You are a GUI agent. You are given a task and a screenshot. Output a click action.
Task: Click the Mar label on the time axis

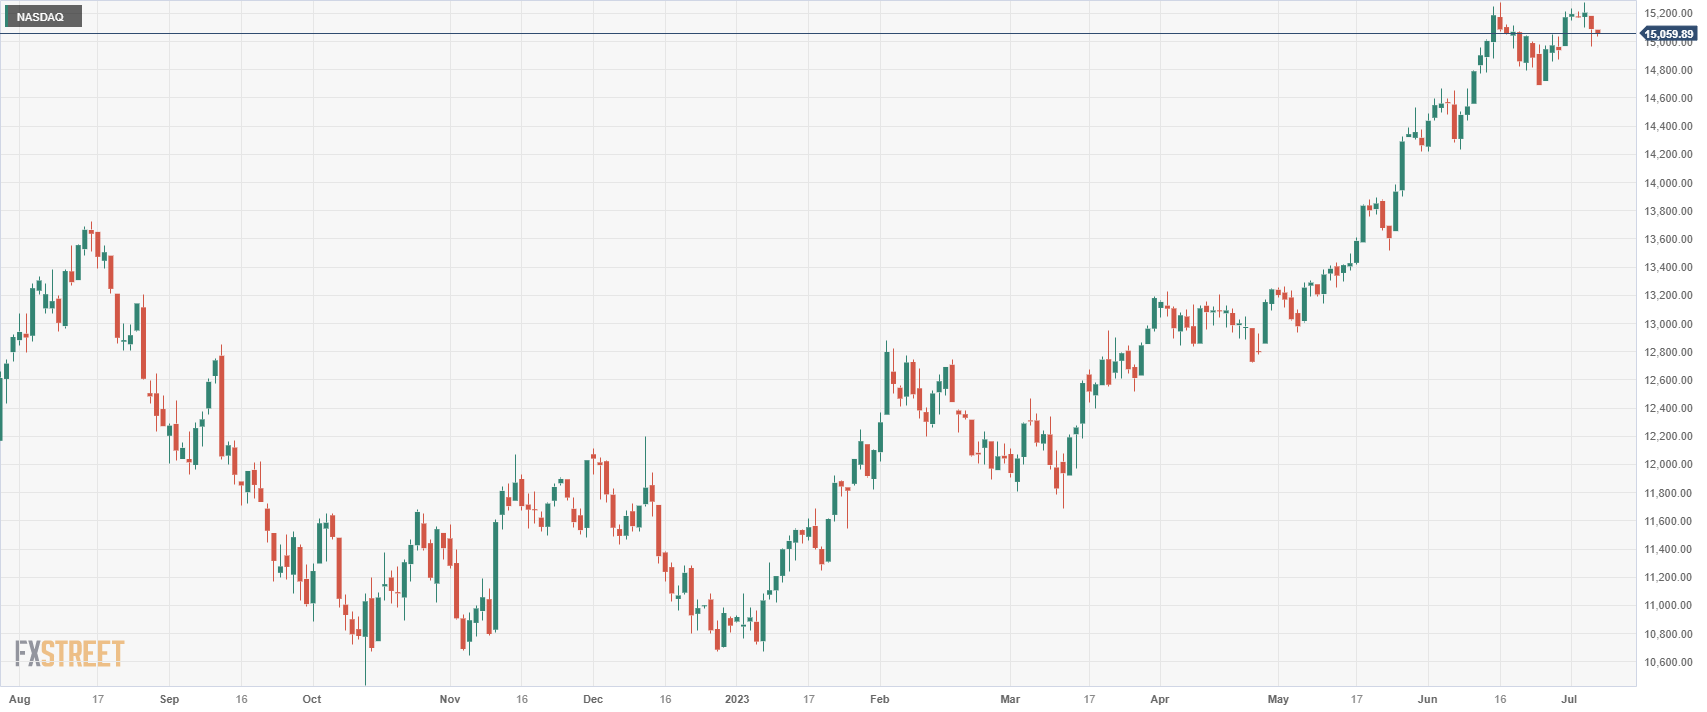coord(1010,699)
